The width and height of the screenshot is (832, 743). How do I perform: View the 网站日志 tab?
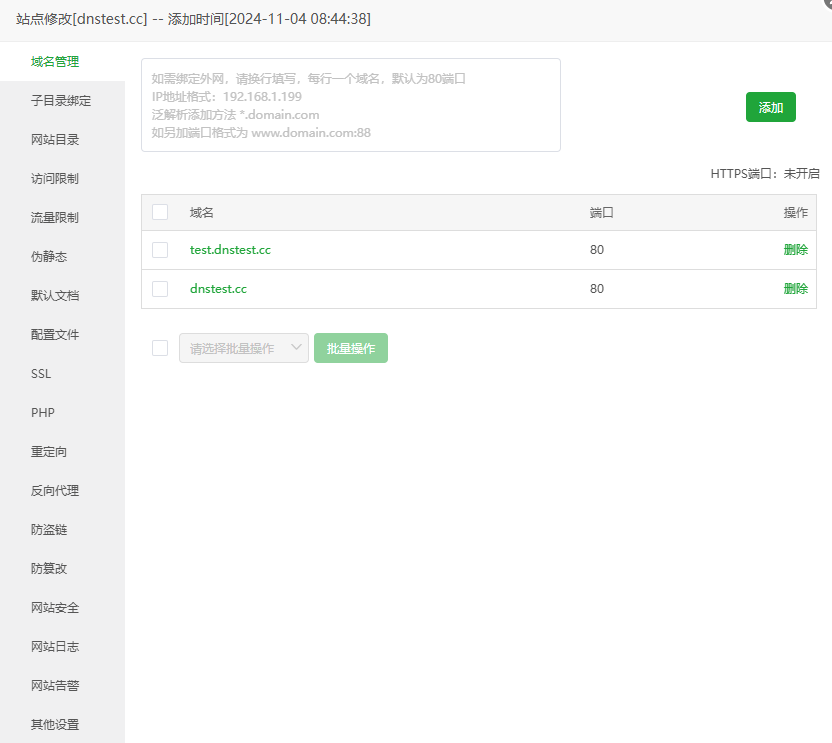55,647
